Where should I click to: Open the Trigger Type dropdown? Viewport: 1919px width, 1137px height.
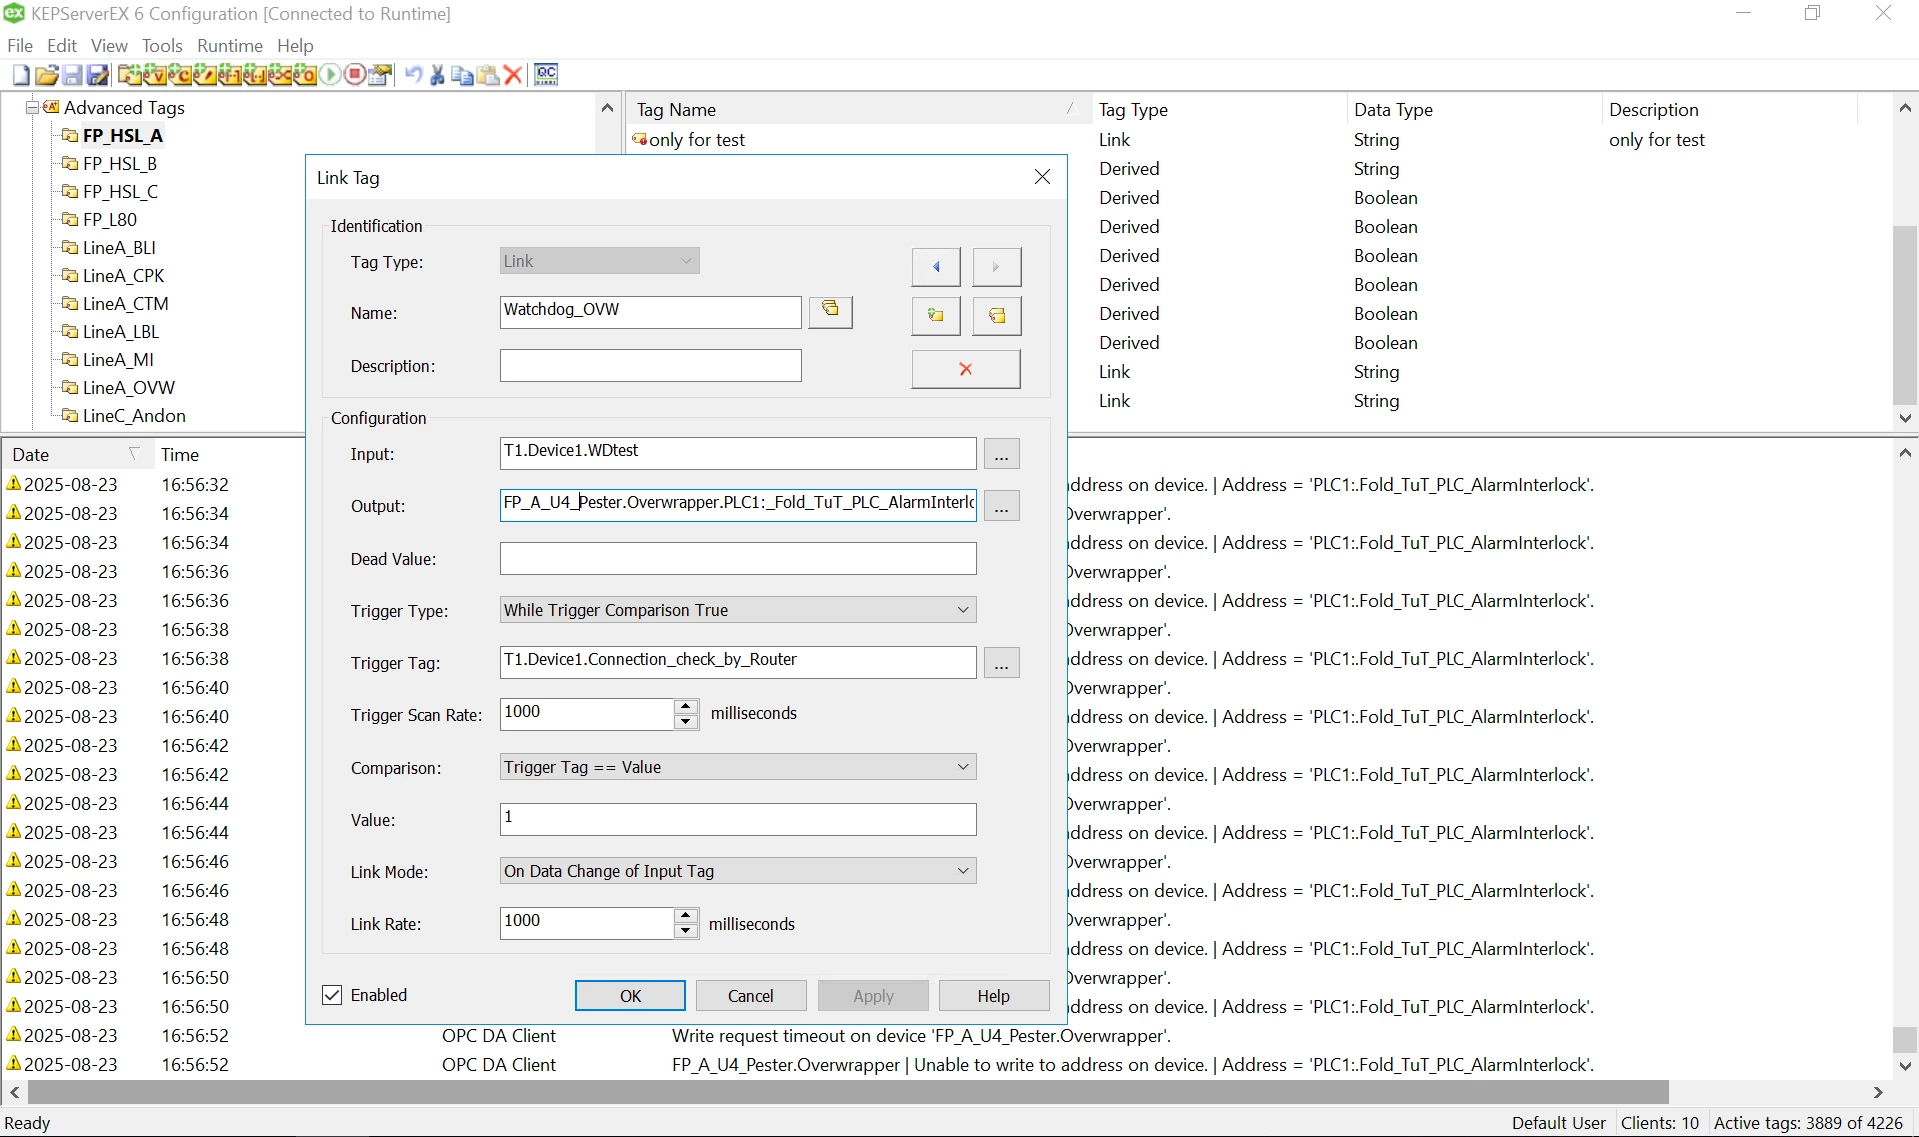738,610
